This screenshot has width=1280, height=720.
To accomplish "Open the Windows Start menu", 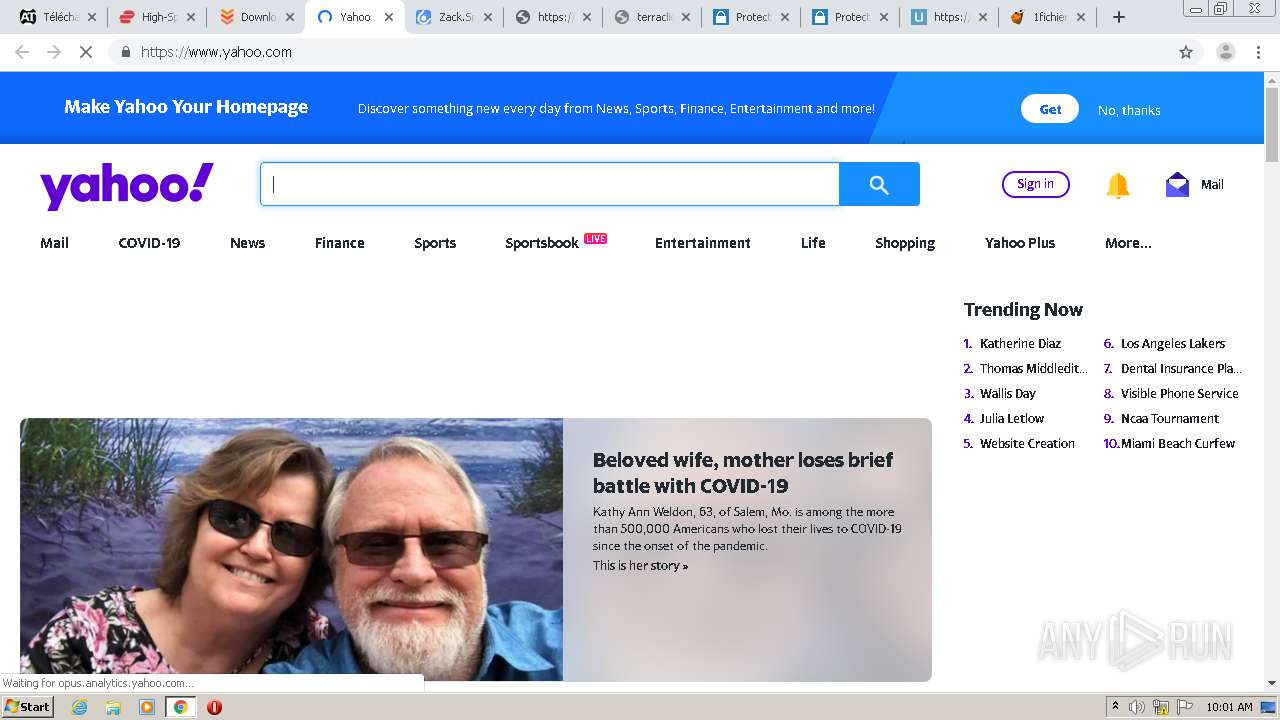I will click(28, 707).
